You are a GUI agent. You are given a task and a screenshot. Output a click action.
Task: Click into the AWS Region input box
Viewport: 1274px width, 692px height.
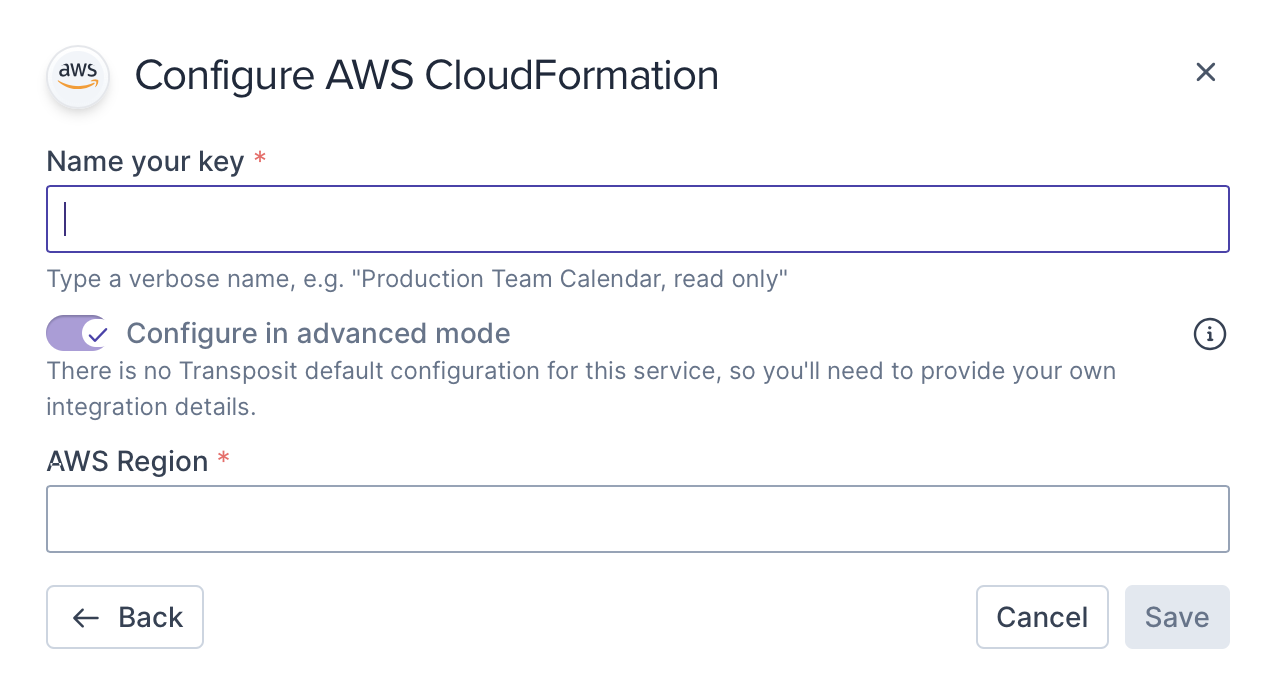coord(637,519)
